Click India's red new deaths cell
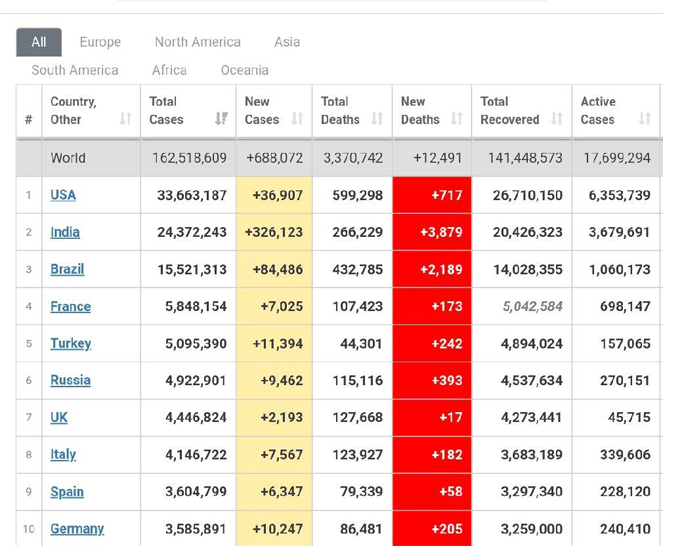Screen dimensions: 674x546 coord(432,232)
